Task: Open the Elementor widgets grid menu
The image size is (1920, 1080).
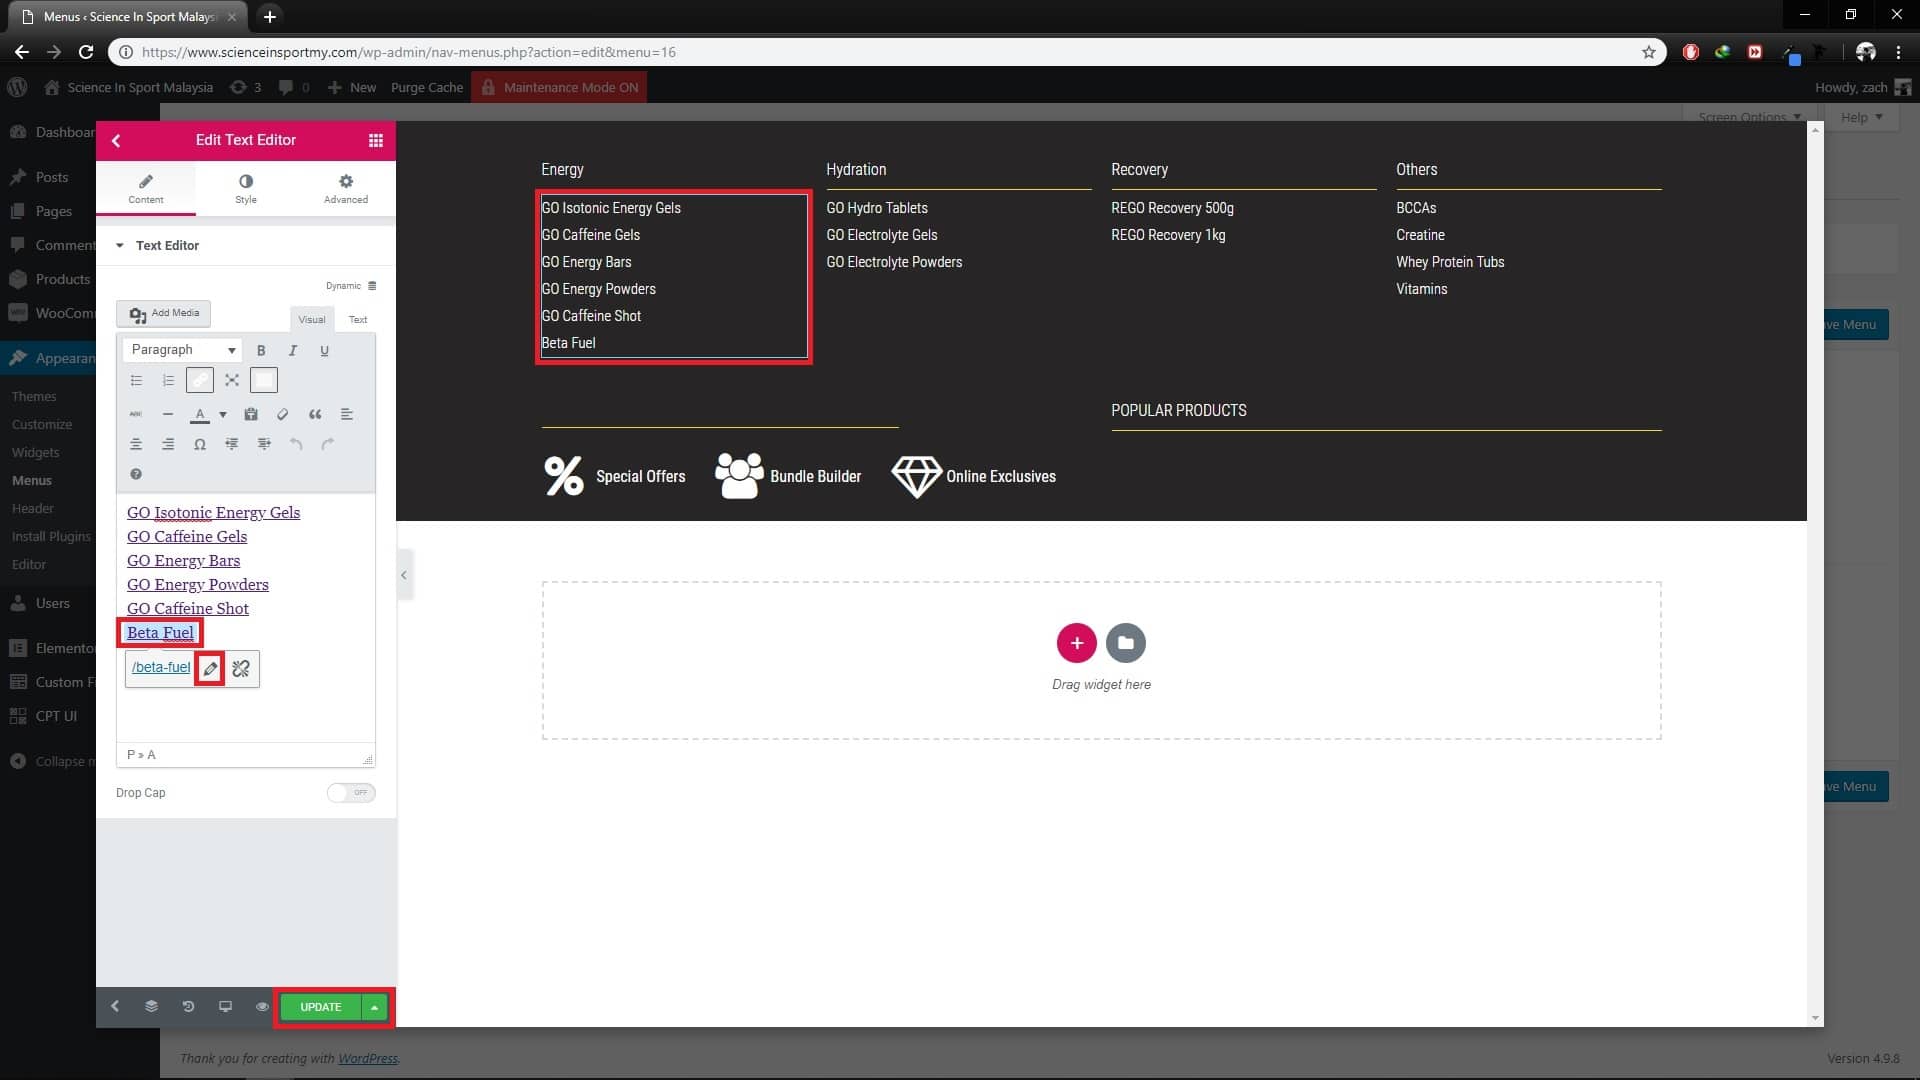Action: coord(376,141)
